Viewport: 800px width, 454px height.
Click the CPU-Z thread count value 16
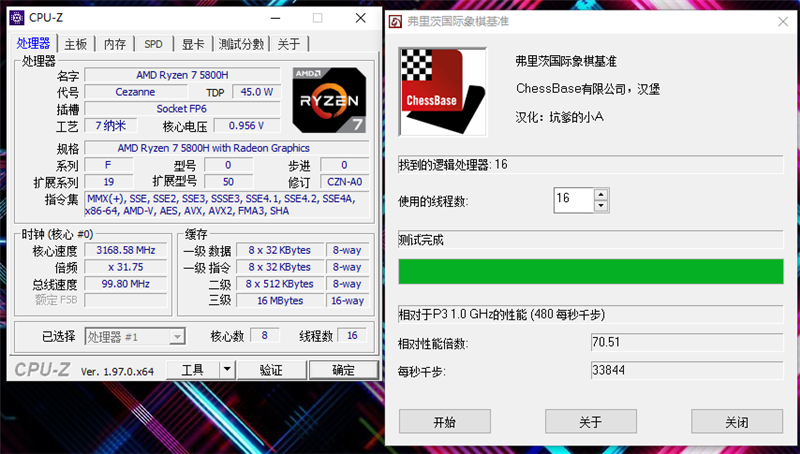coord(352,335)
